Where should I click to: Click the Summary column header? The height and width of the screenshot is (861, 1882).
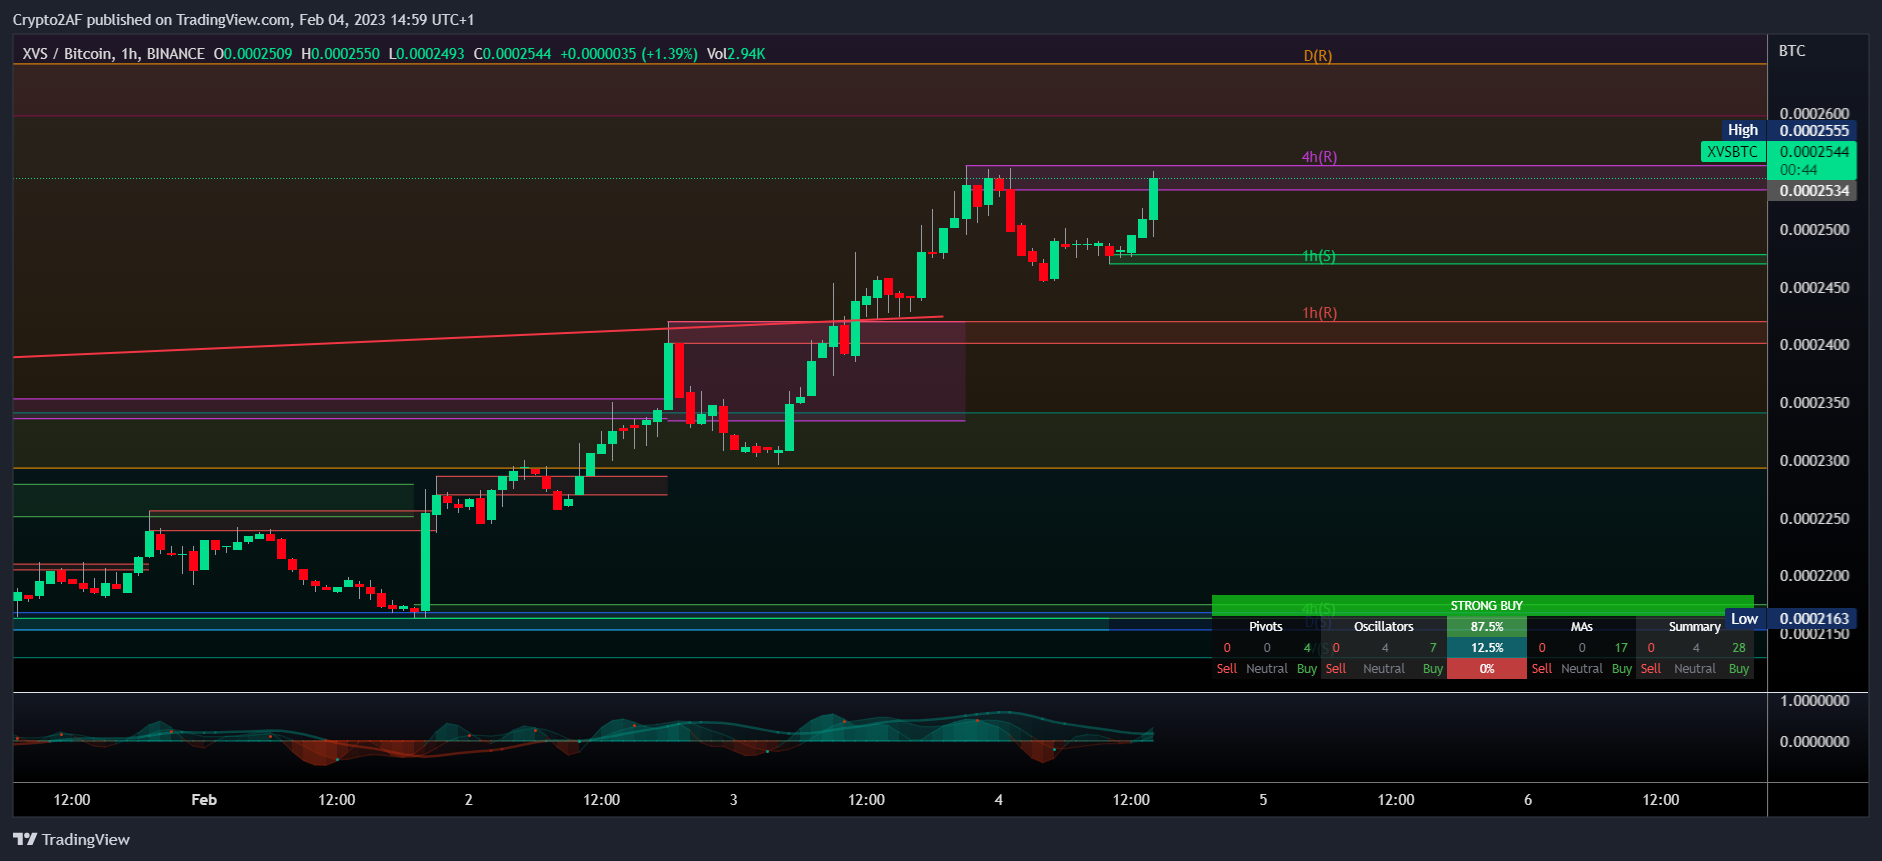click(1694, 627)
